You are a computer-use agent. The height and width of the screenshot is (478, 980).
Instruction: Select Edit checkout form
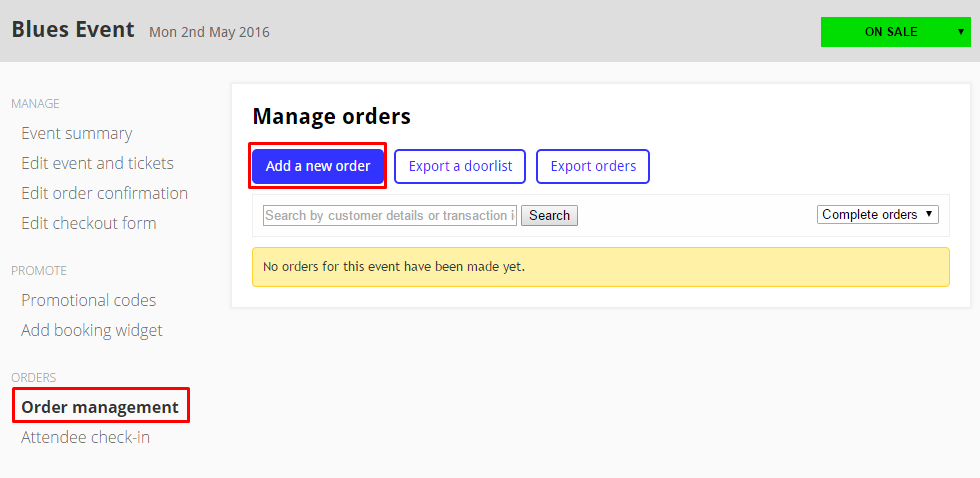click(89, 223)
